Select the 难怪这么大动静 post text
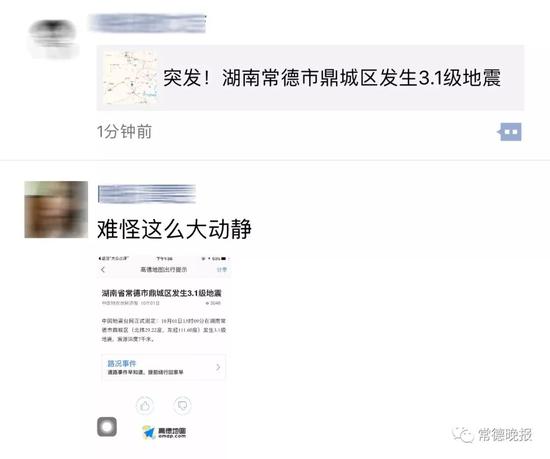 (x=174, y=229)
